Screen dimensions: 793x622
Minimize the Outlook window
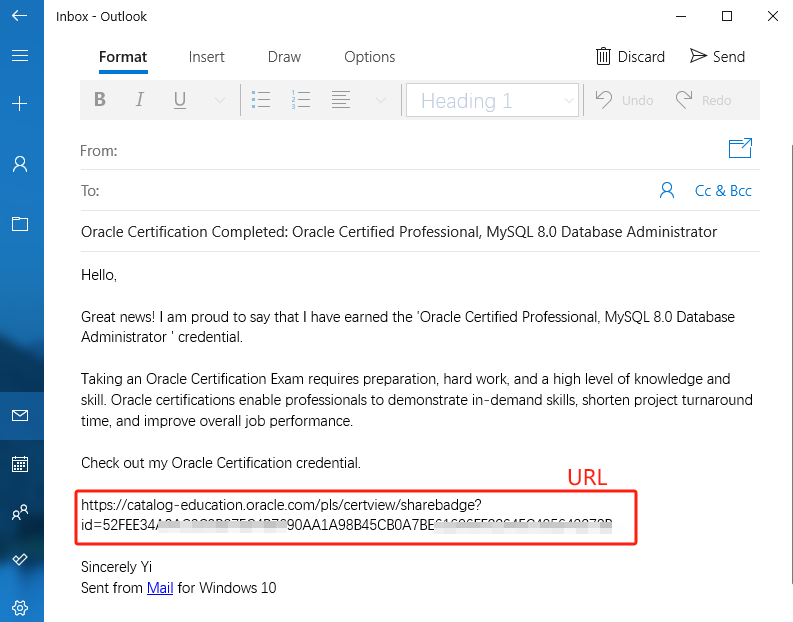coord(681,16)
